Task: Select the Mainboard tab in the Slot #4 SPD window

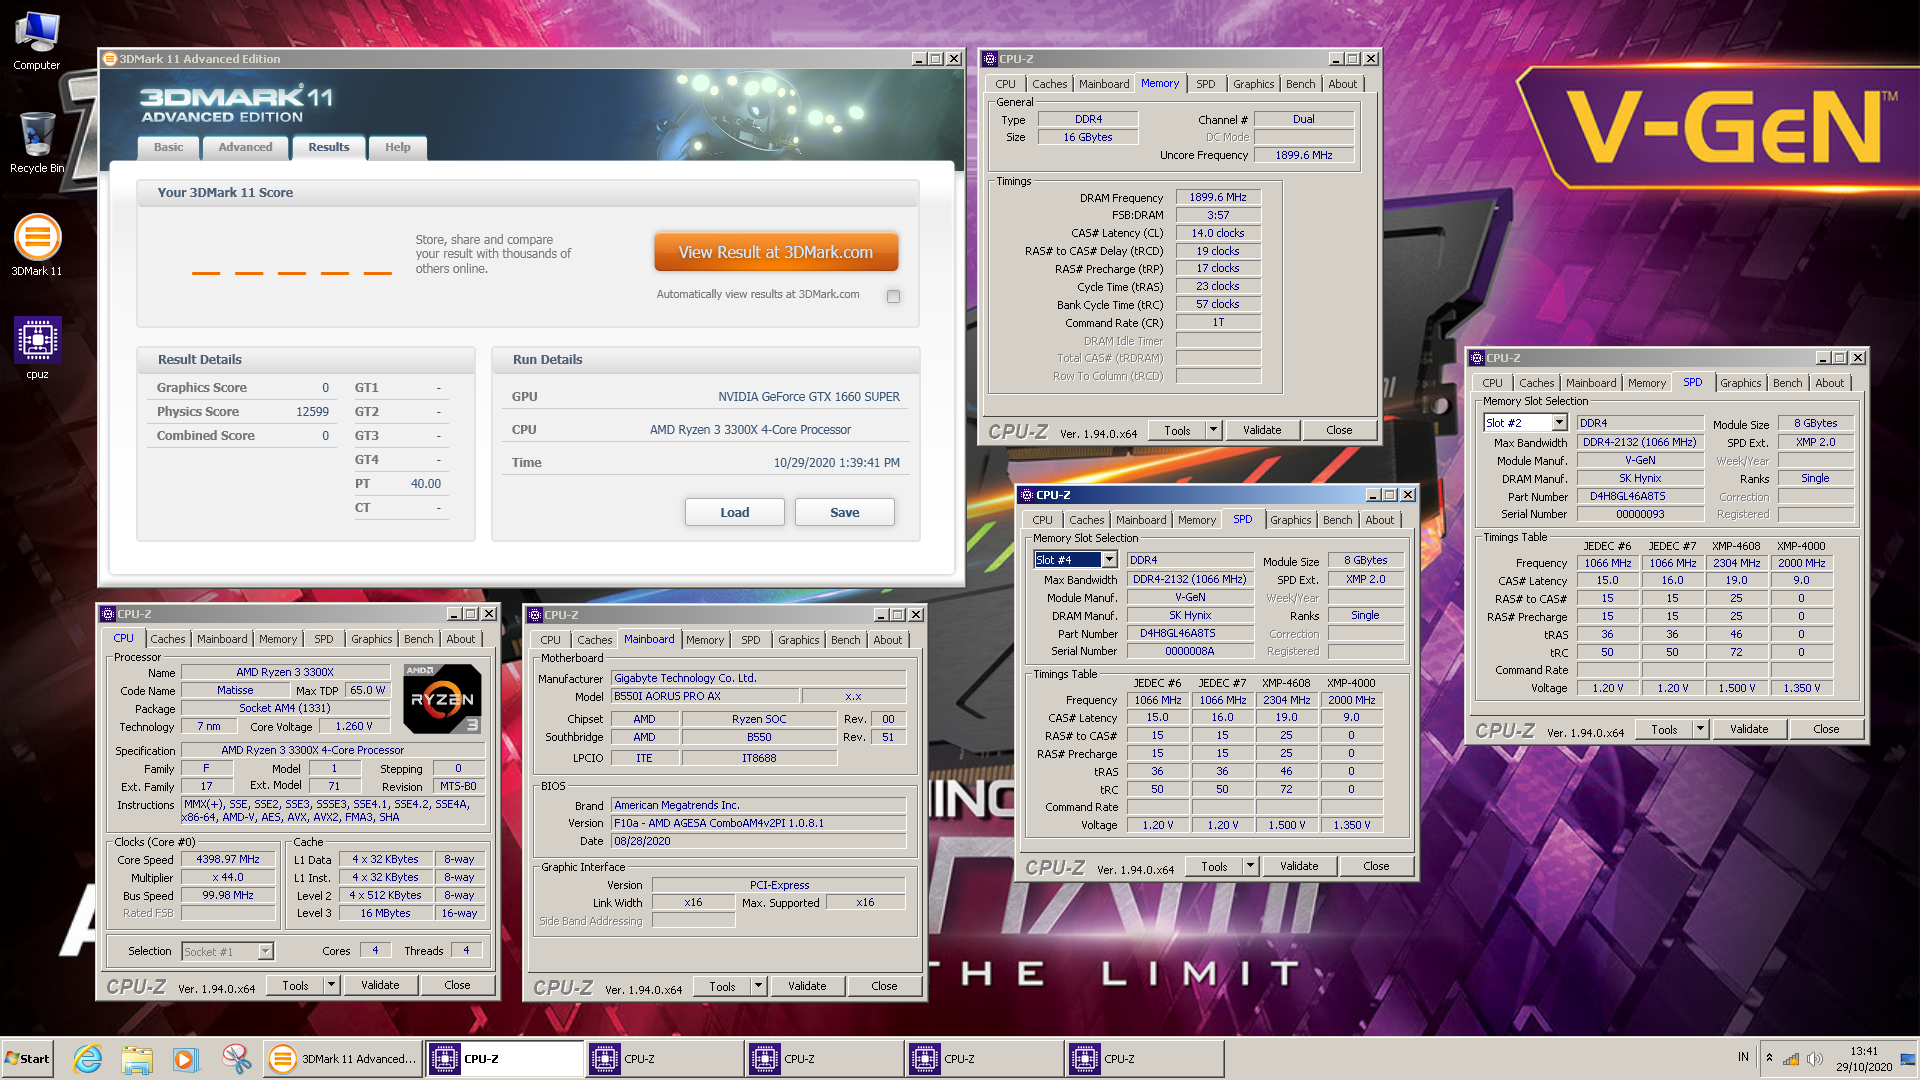Action: tap(1141, 520)
